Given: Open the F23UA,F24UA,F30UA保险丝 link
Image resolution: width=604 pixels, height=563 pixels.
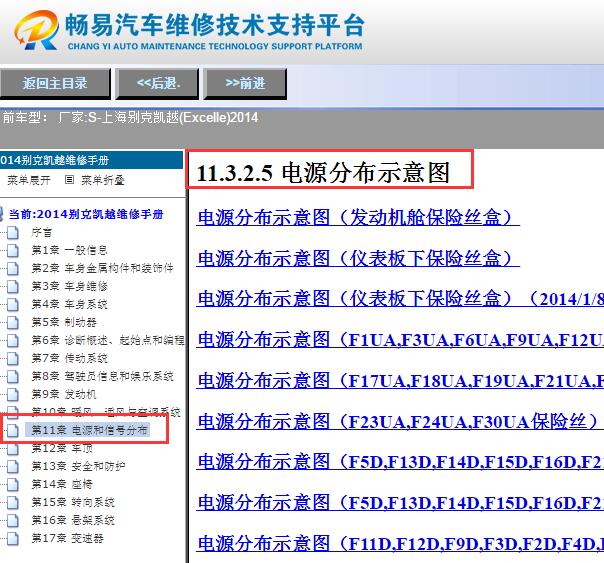Looking at the screenshot, I should click(398, 422).
